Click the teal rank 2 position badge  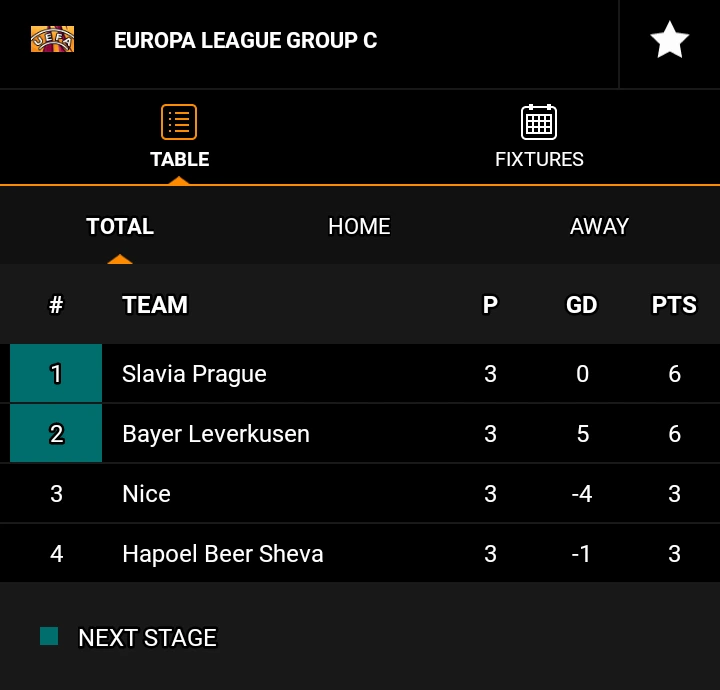[x=56, y=434]
